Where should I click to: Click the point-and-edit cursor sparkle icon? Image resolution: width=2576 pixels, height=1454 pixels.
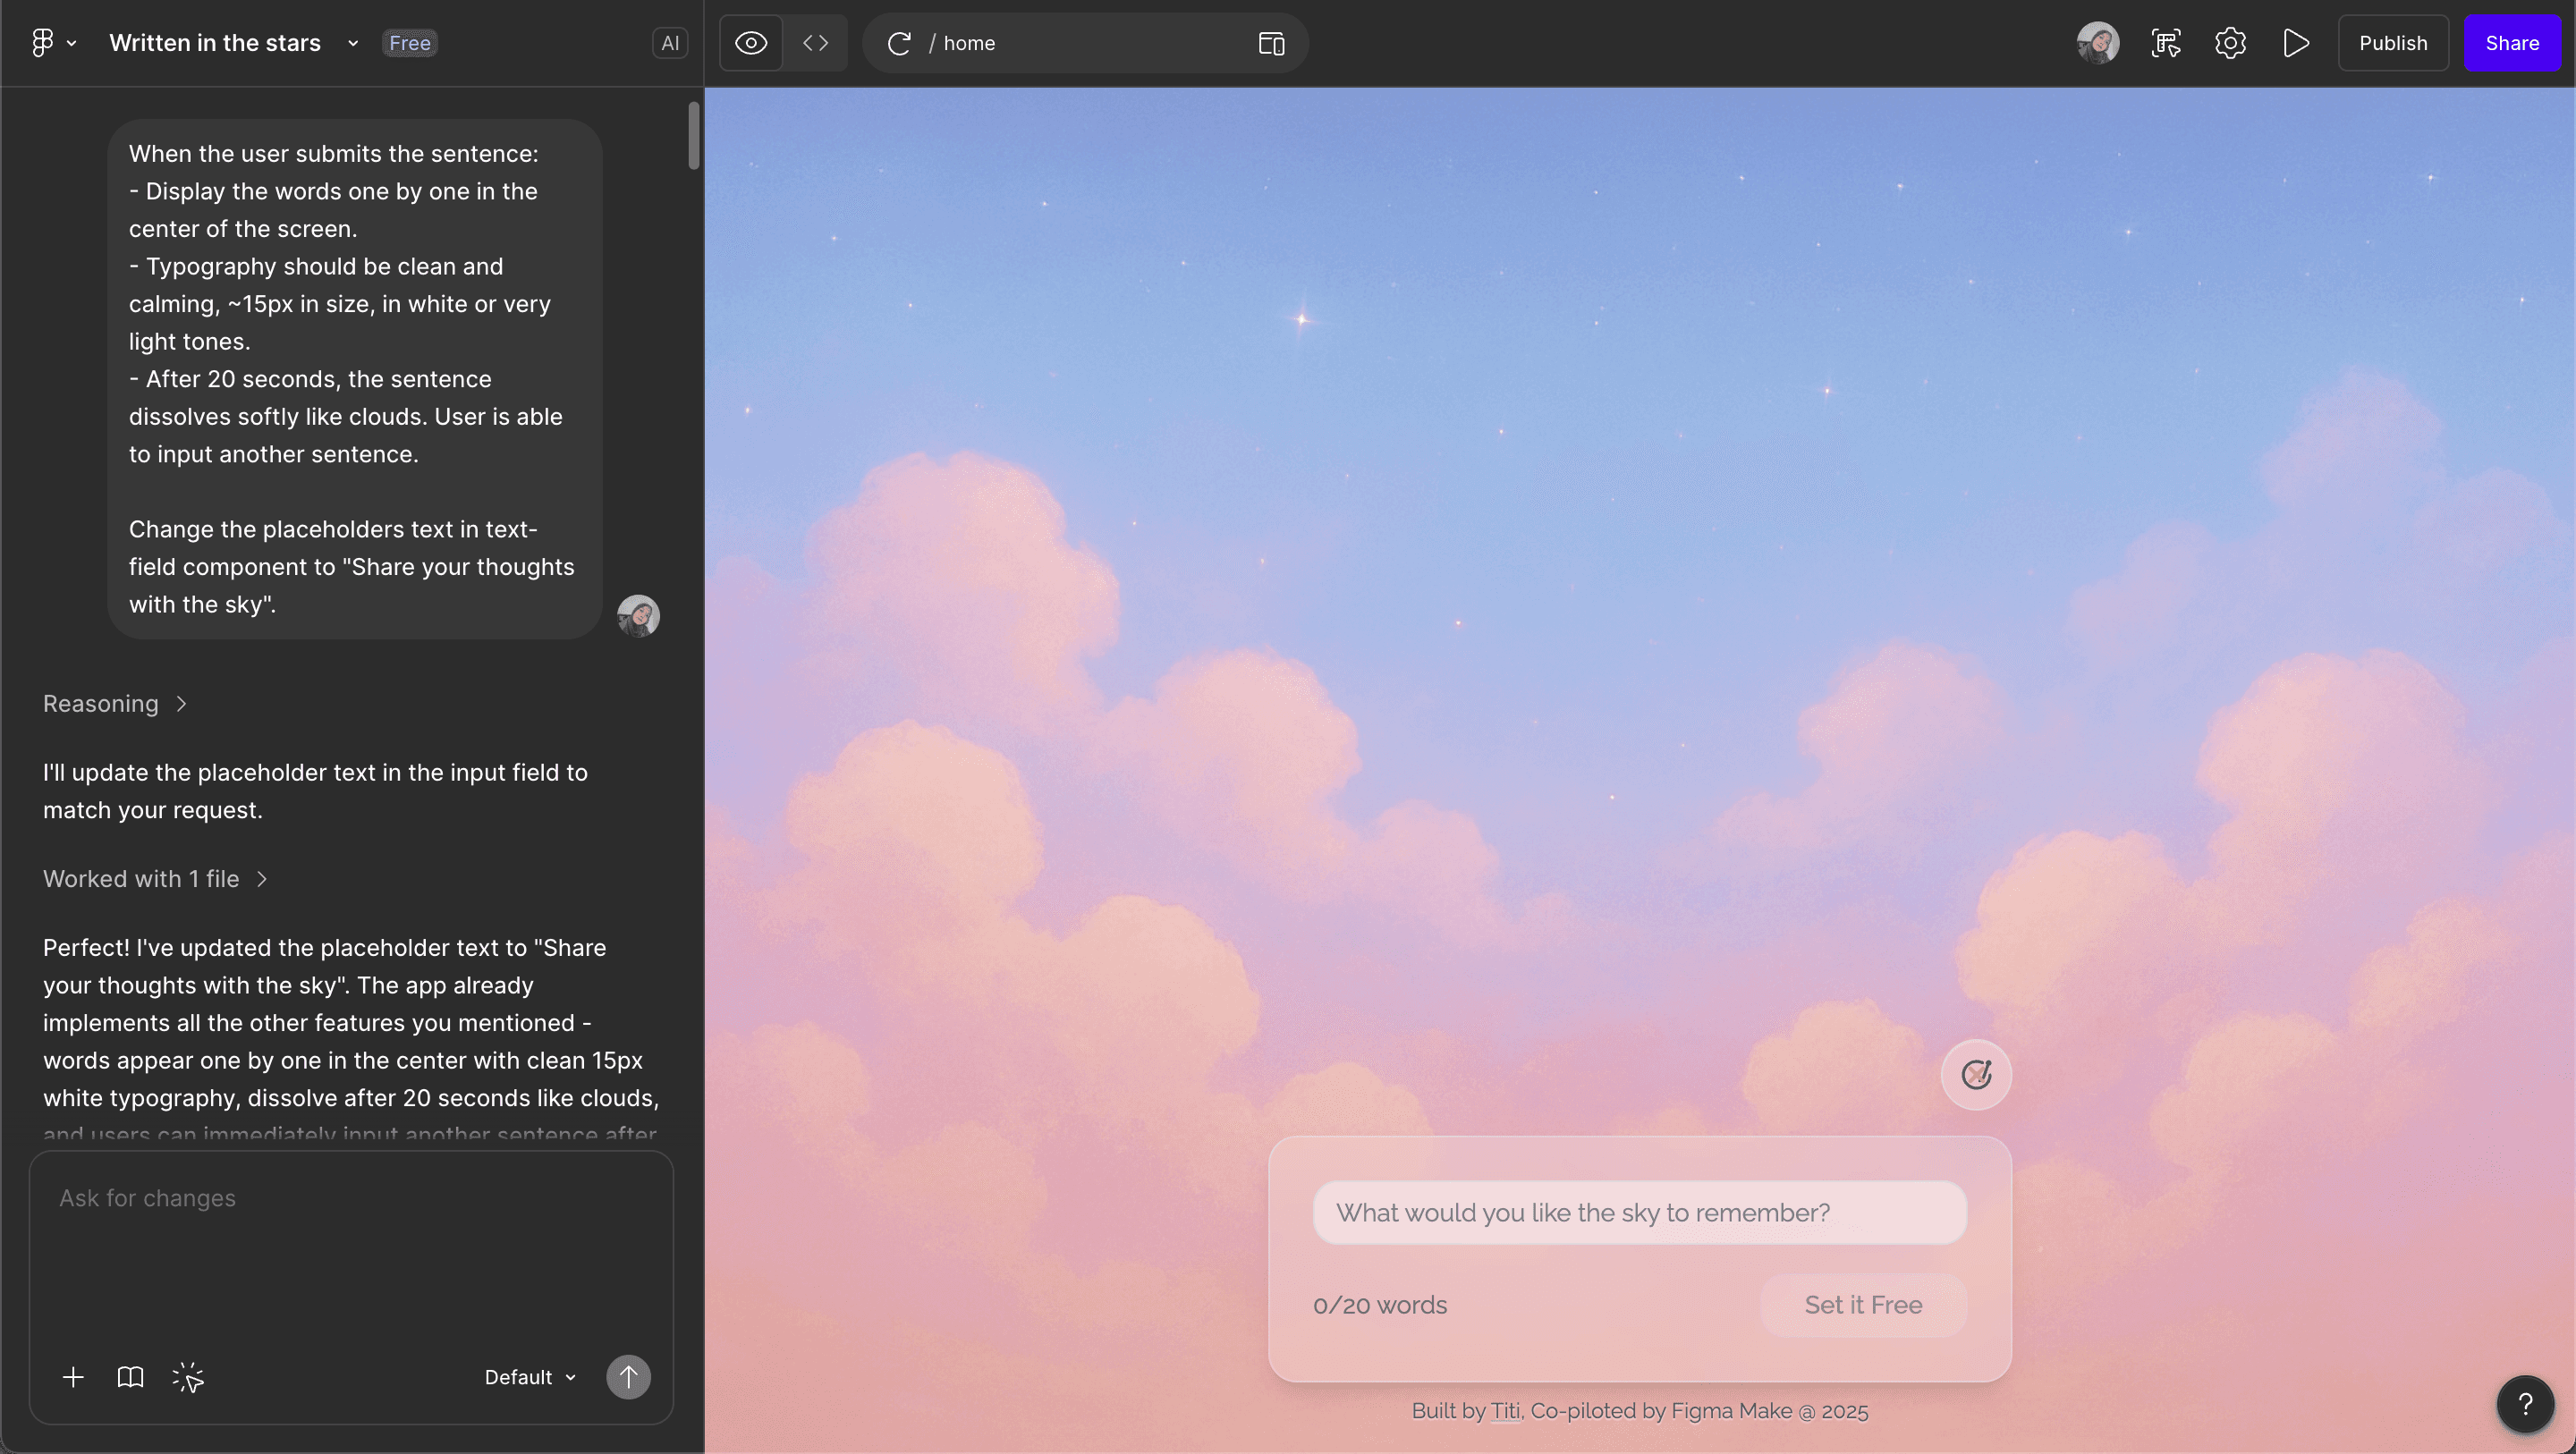tap(188, 1377)
